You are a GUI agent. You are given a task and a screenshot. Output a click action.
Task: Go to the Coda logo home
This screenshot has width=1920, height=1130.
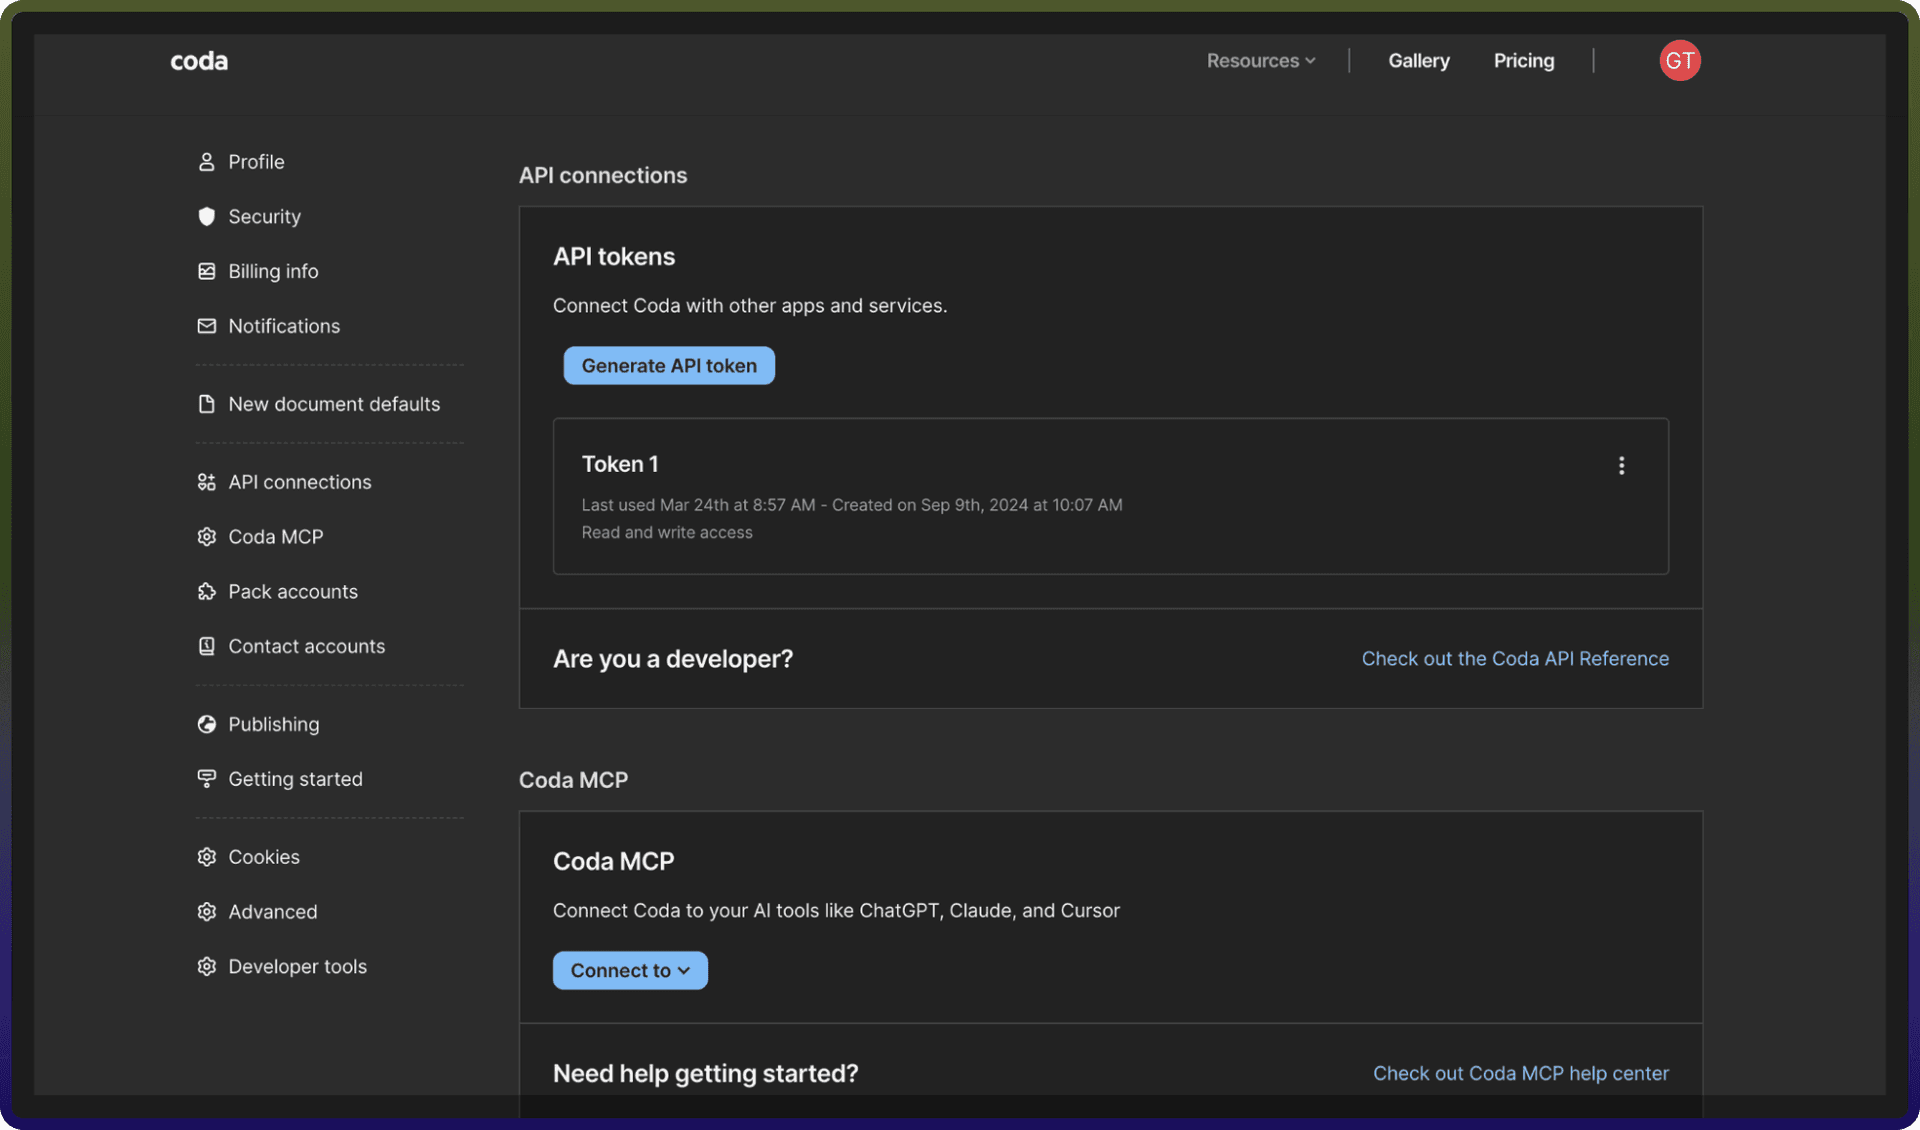(199, 61)
